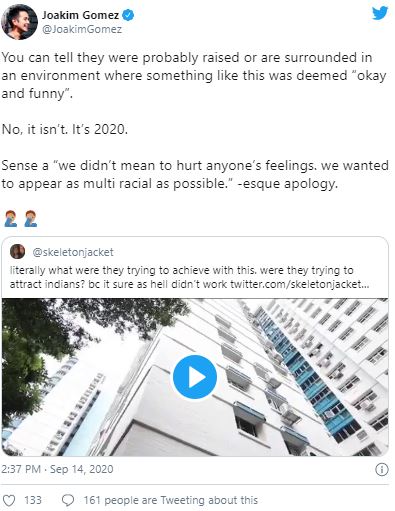Click the Twitter bird logo
The image size is (395, 511).
380,13
